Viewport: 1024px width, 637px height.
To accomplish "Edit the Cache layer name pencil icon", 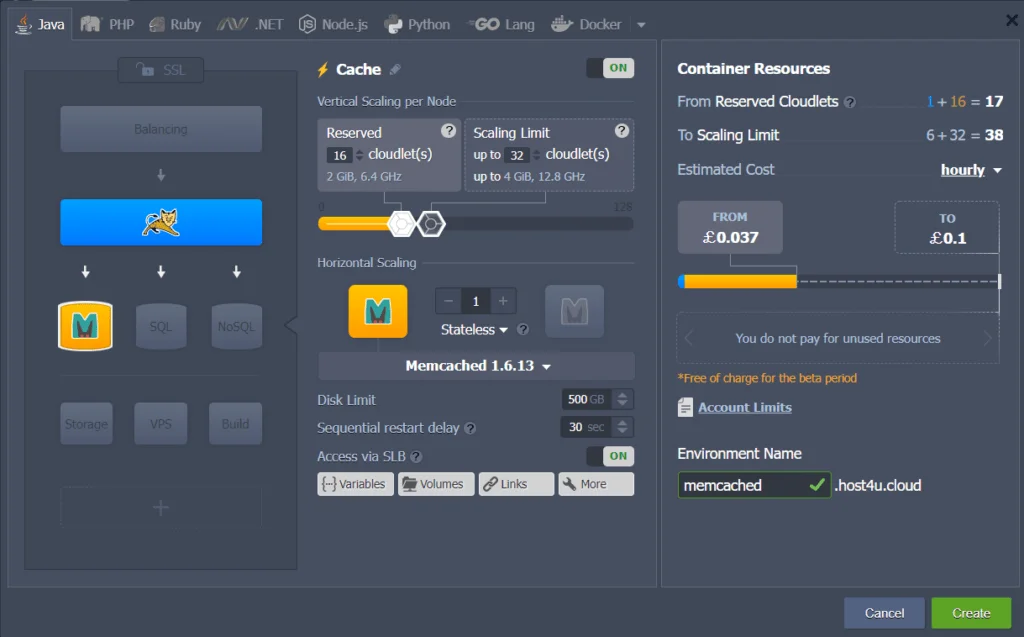I will (395, 69).
